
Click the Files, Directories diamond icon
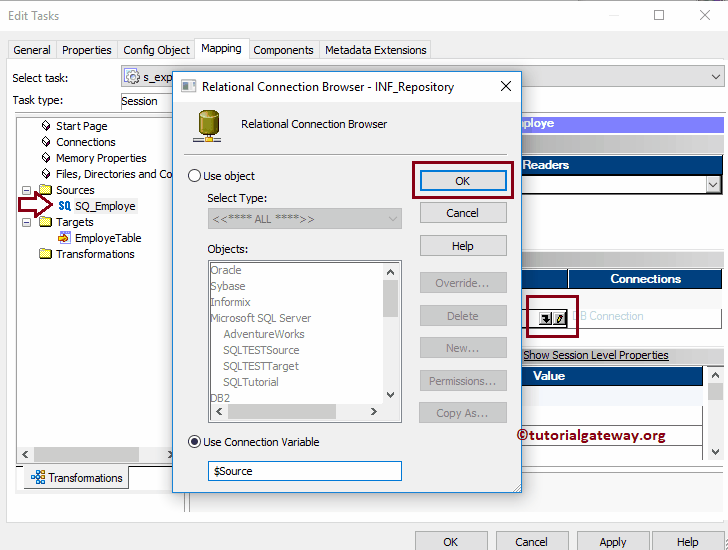[x=46, y=174]
